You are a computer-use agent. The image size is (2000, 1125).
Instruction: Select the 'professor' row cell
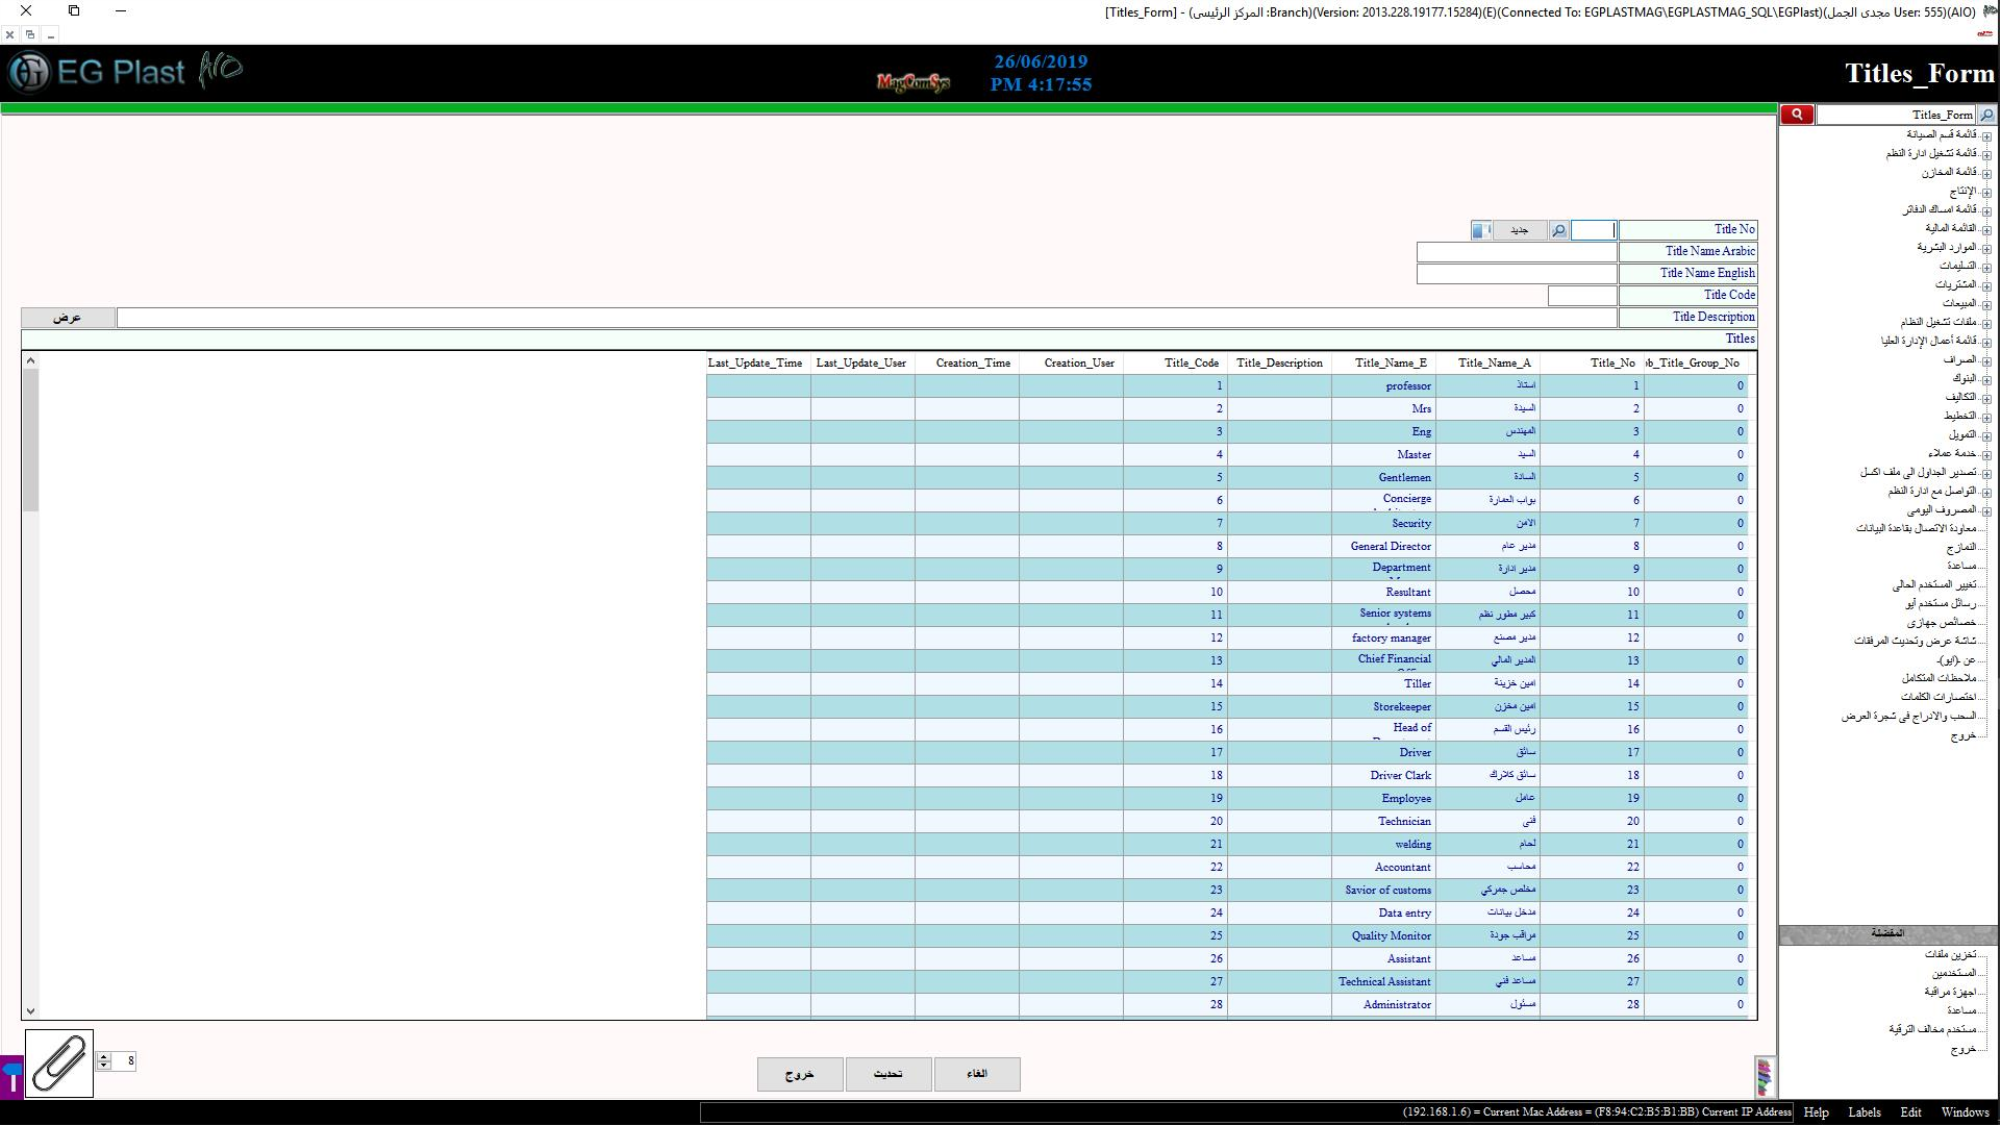(x=1384, y=386)
